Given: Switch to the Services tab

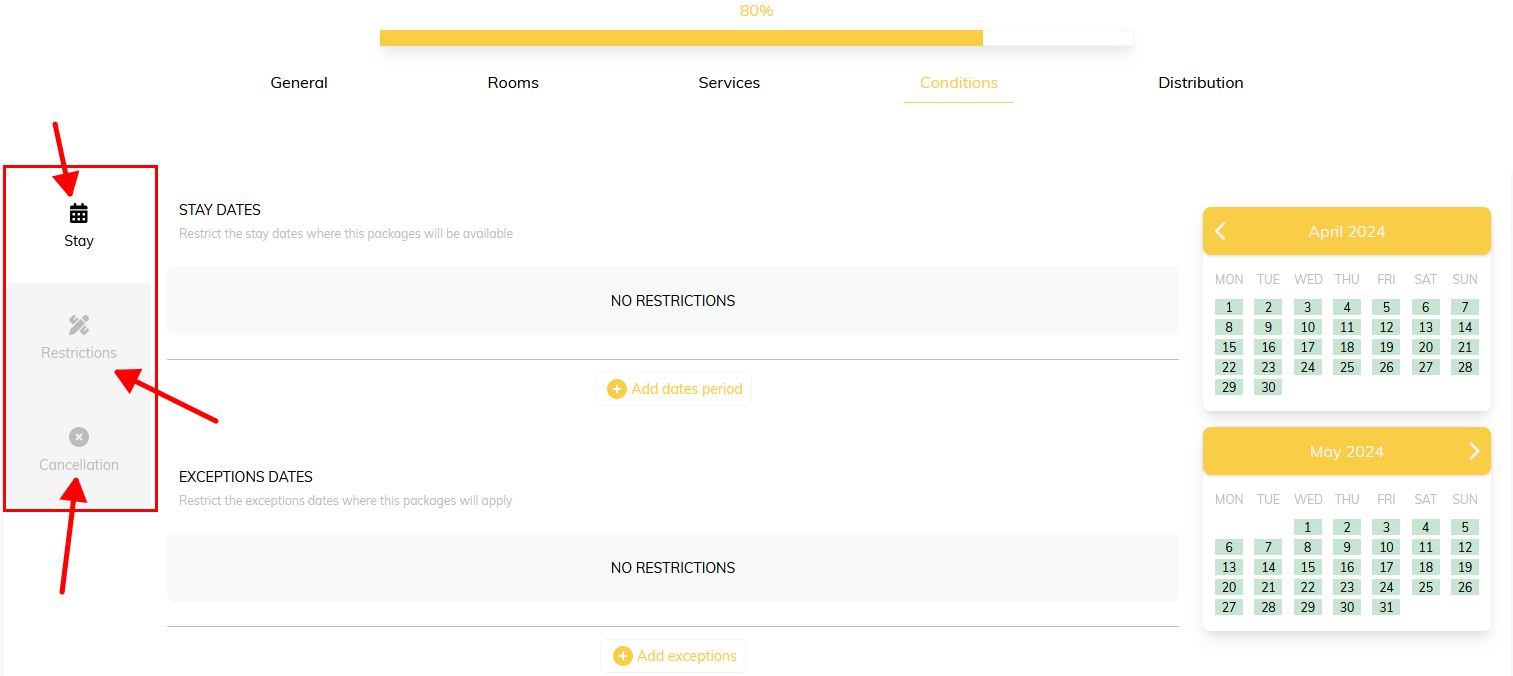Looking at the screenshot, I should click(x=729, y=83).
